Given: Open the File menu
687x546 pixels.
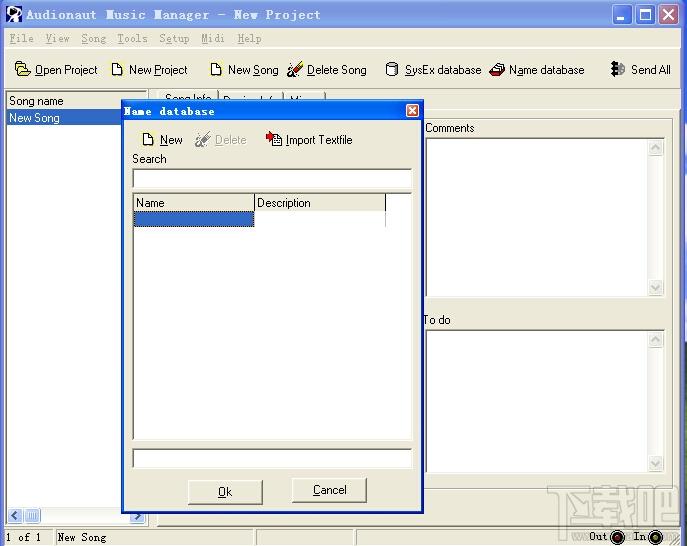Looking at the screenshot, I should (x=21, y=39).
